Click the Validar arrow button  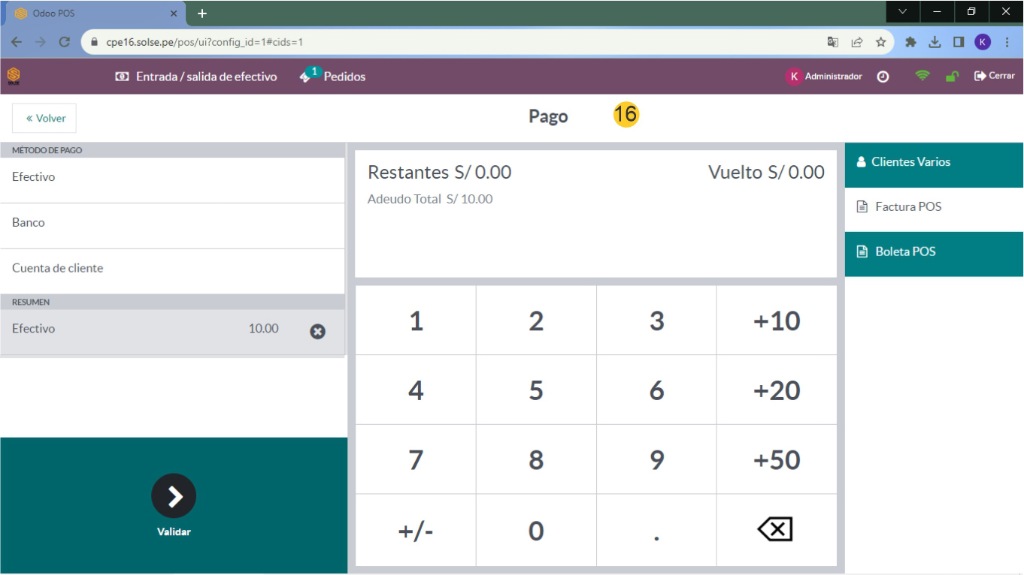tap(173, 496)
